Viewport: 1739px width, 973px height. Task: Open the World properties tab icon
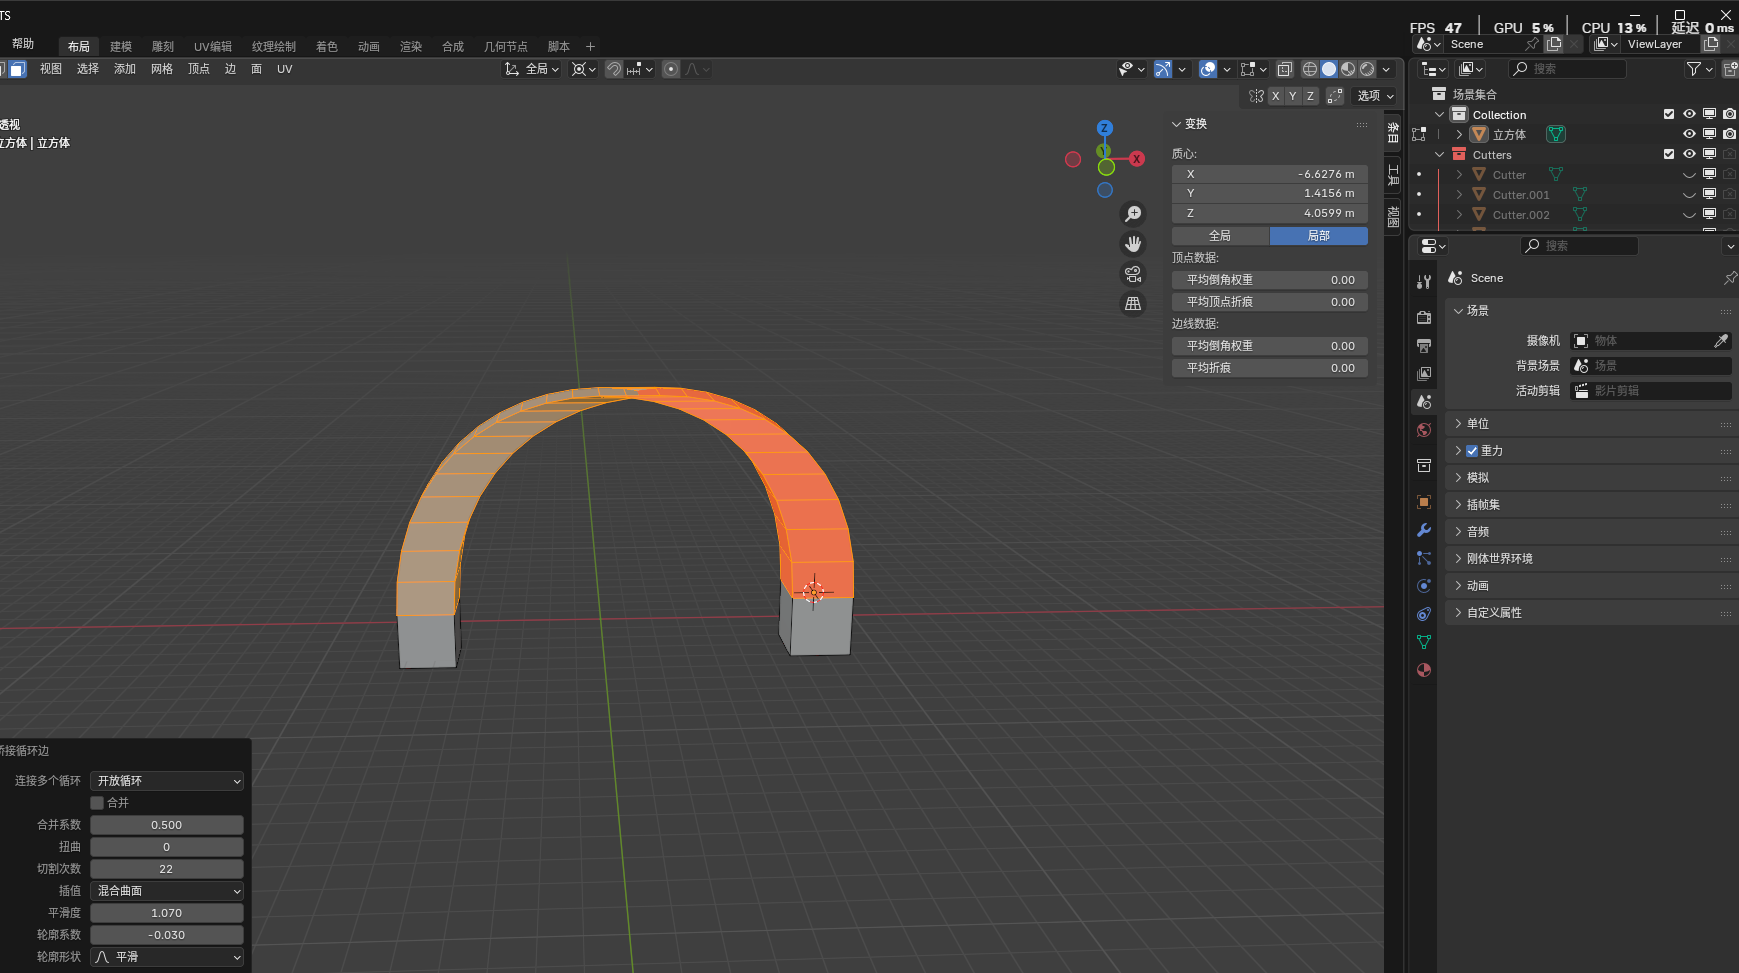click(1424, 430)
